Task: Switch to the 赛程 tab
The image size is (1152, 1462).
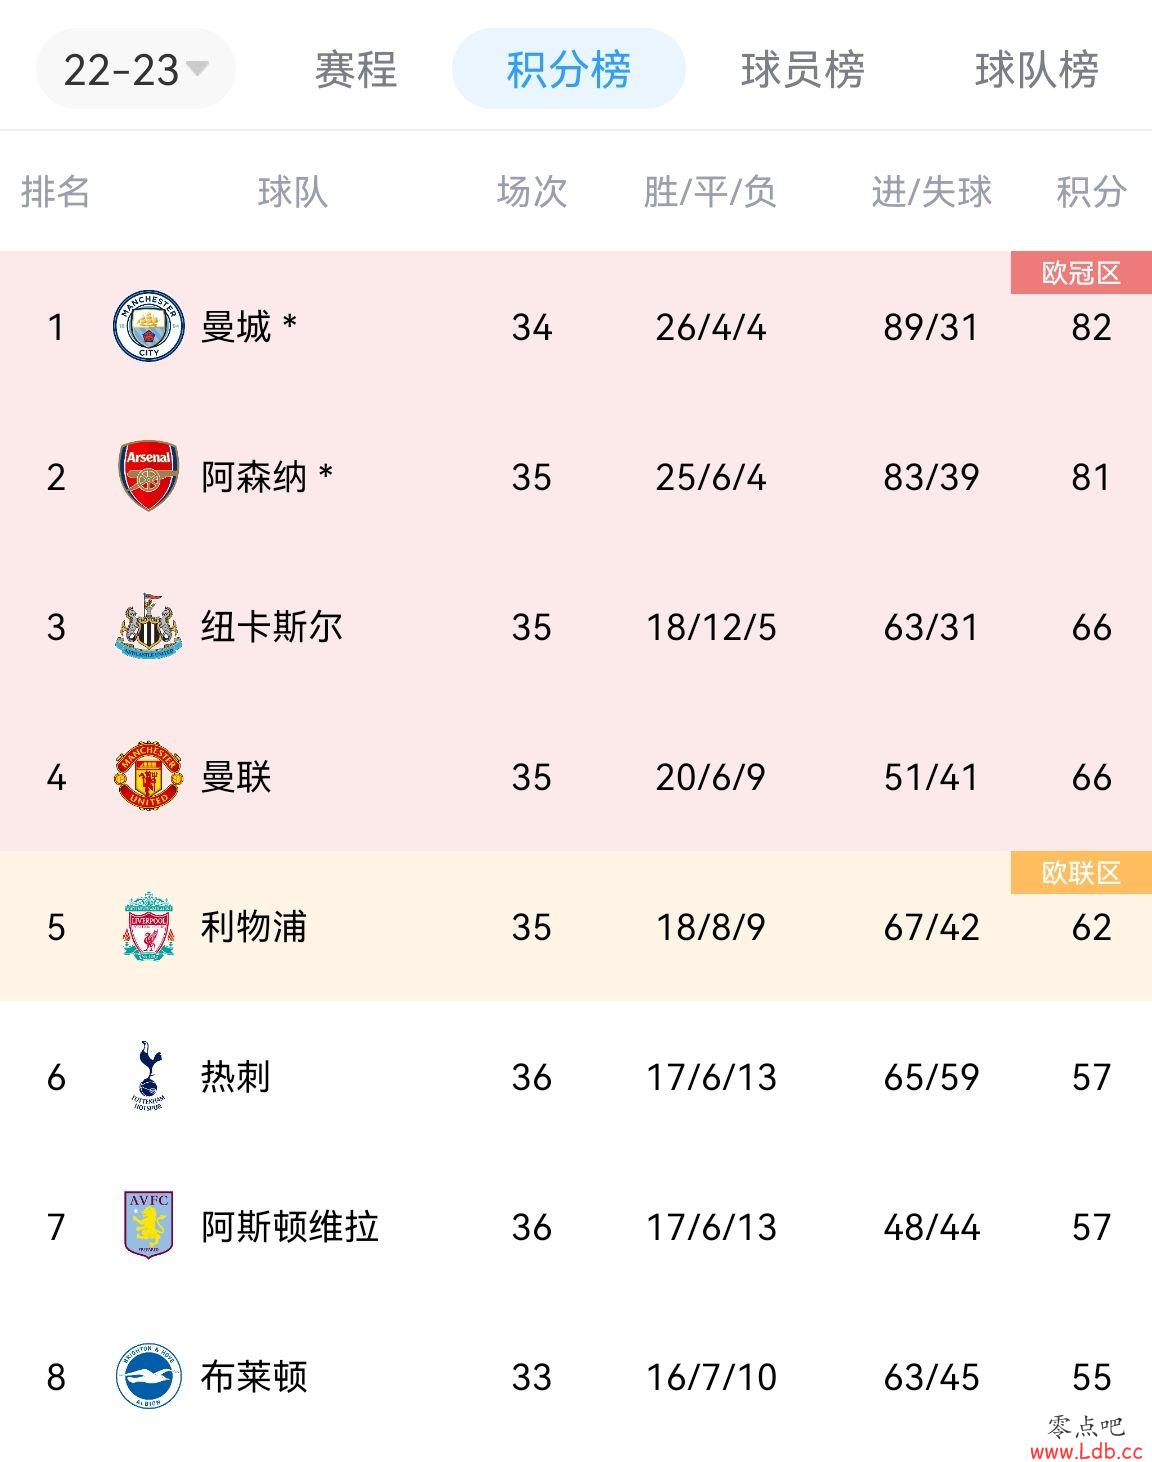Action: (x=356, y=70)
